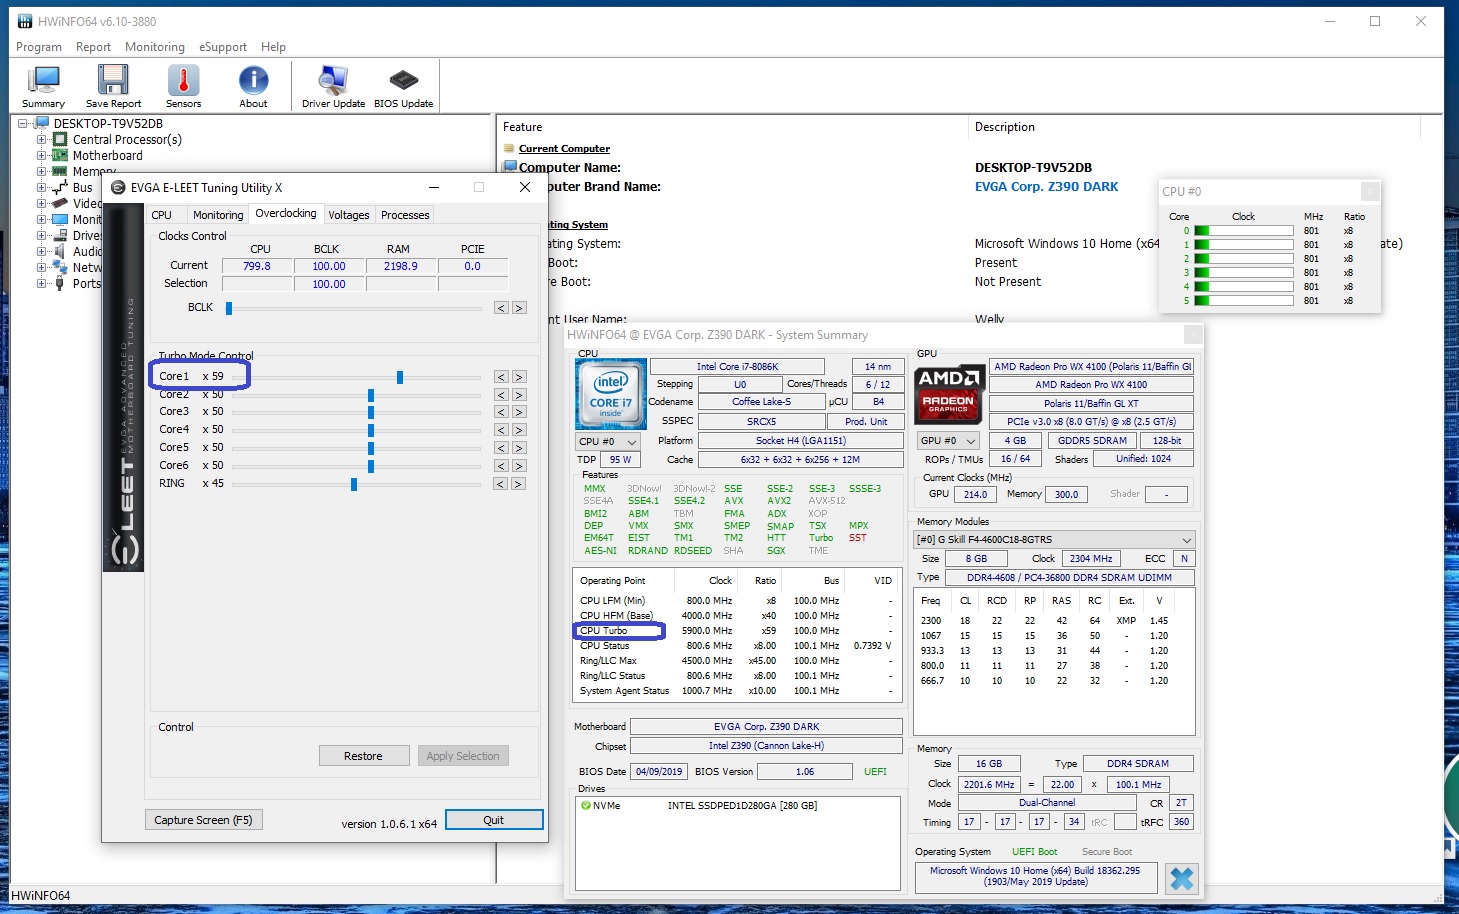The image size is (1459, 914).
Task: Click BCLK decrease arrow button
Action: pyautogui.click(x=501, y=308)
